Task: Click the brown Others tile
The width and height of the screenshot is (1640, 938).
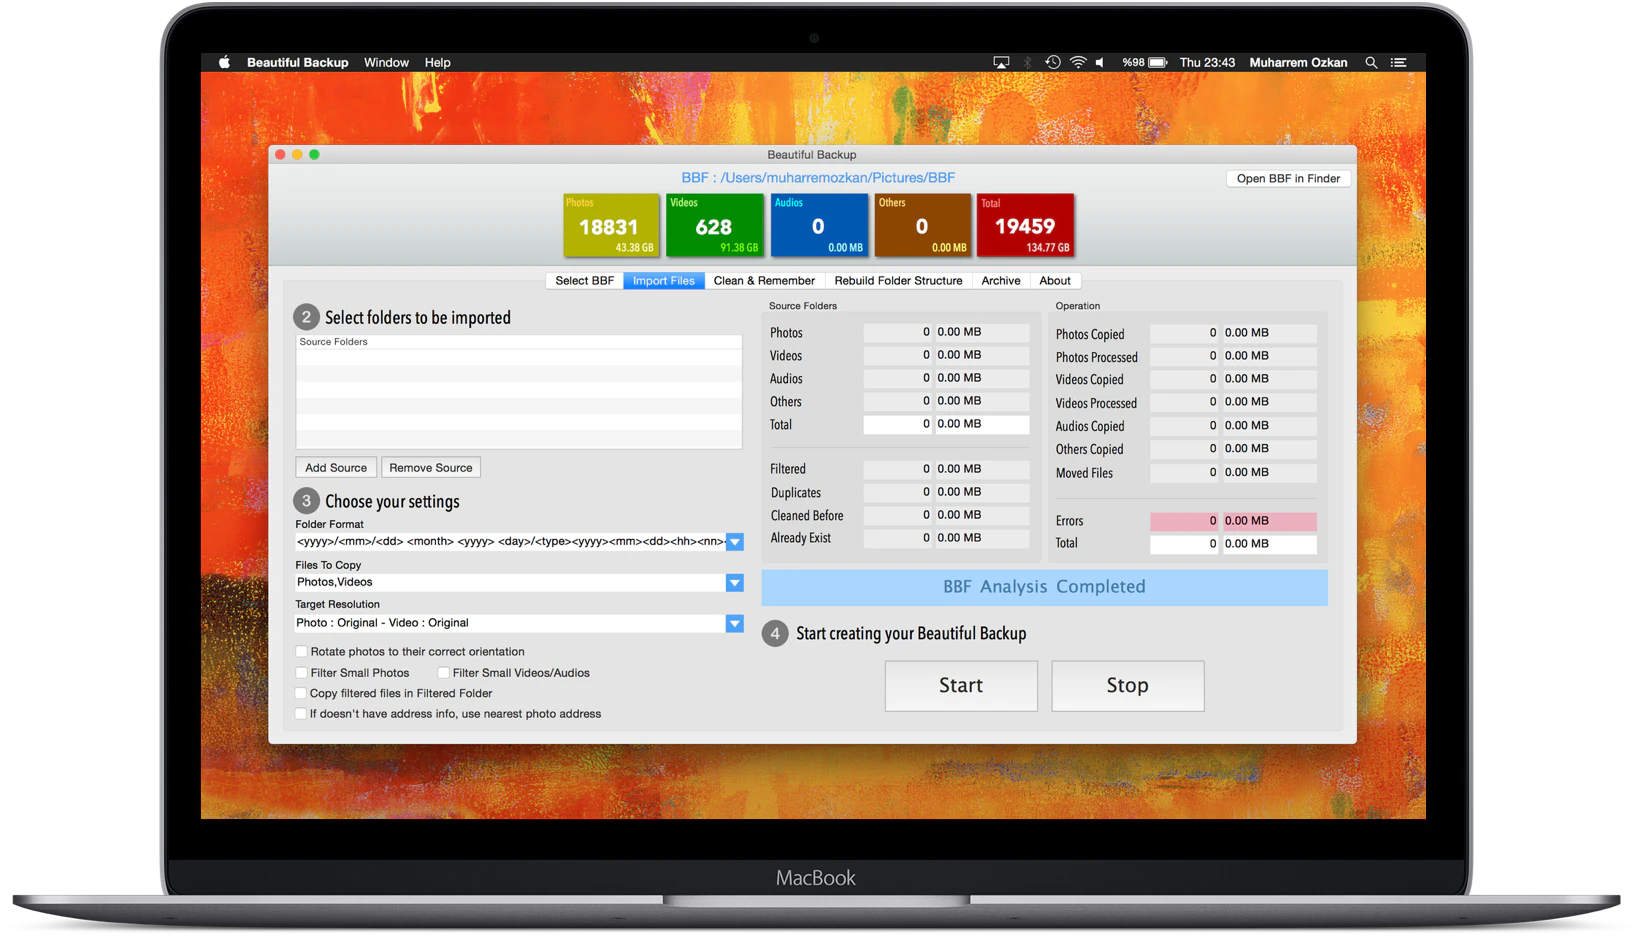Action: (922, 225)
